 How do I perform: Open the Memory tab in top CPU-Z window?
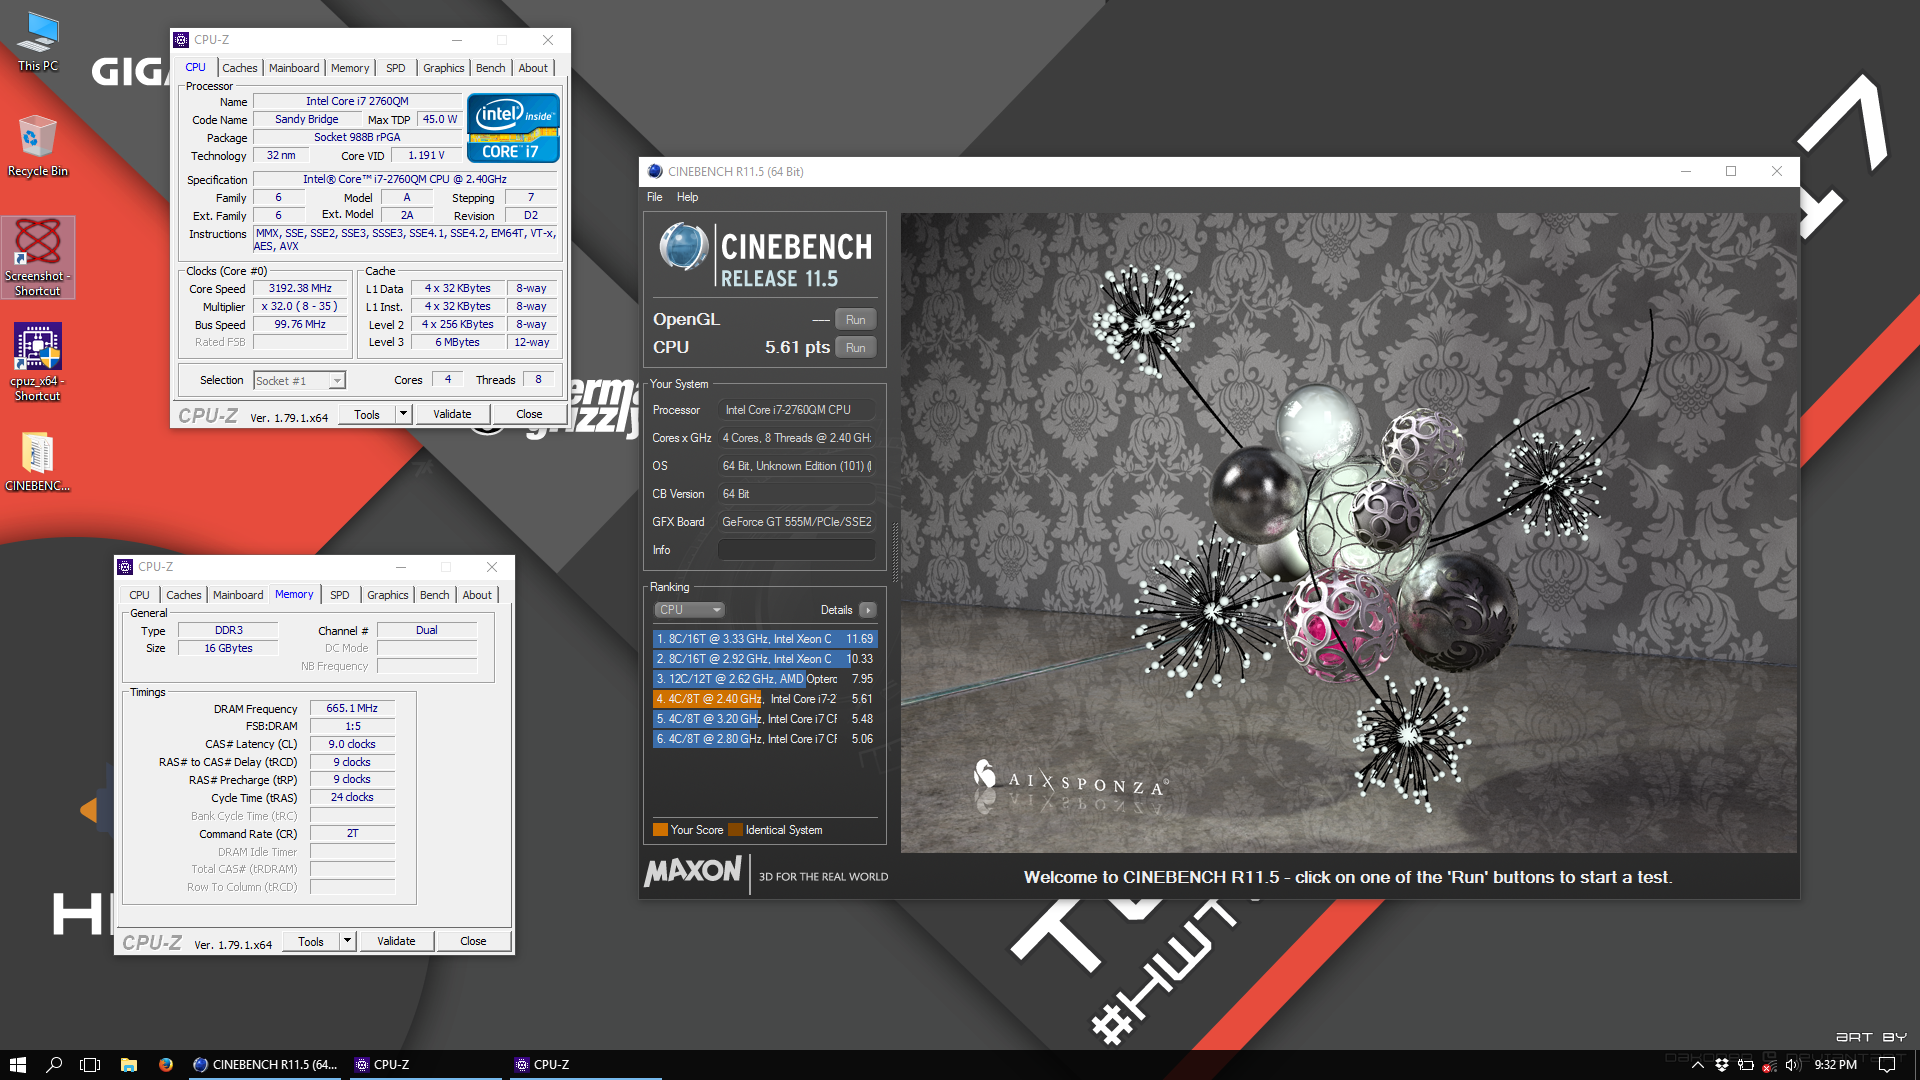click(x=350, y=68)
